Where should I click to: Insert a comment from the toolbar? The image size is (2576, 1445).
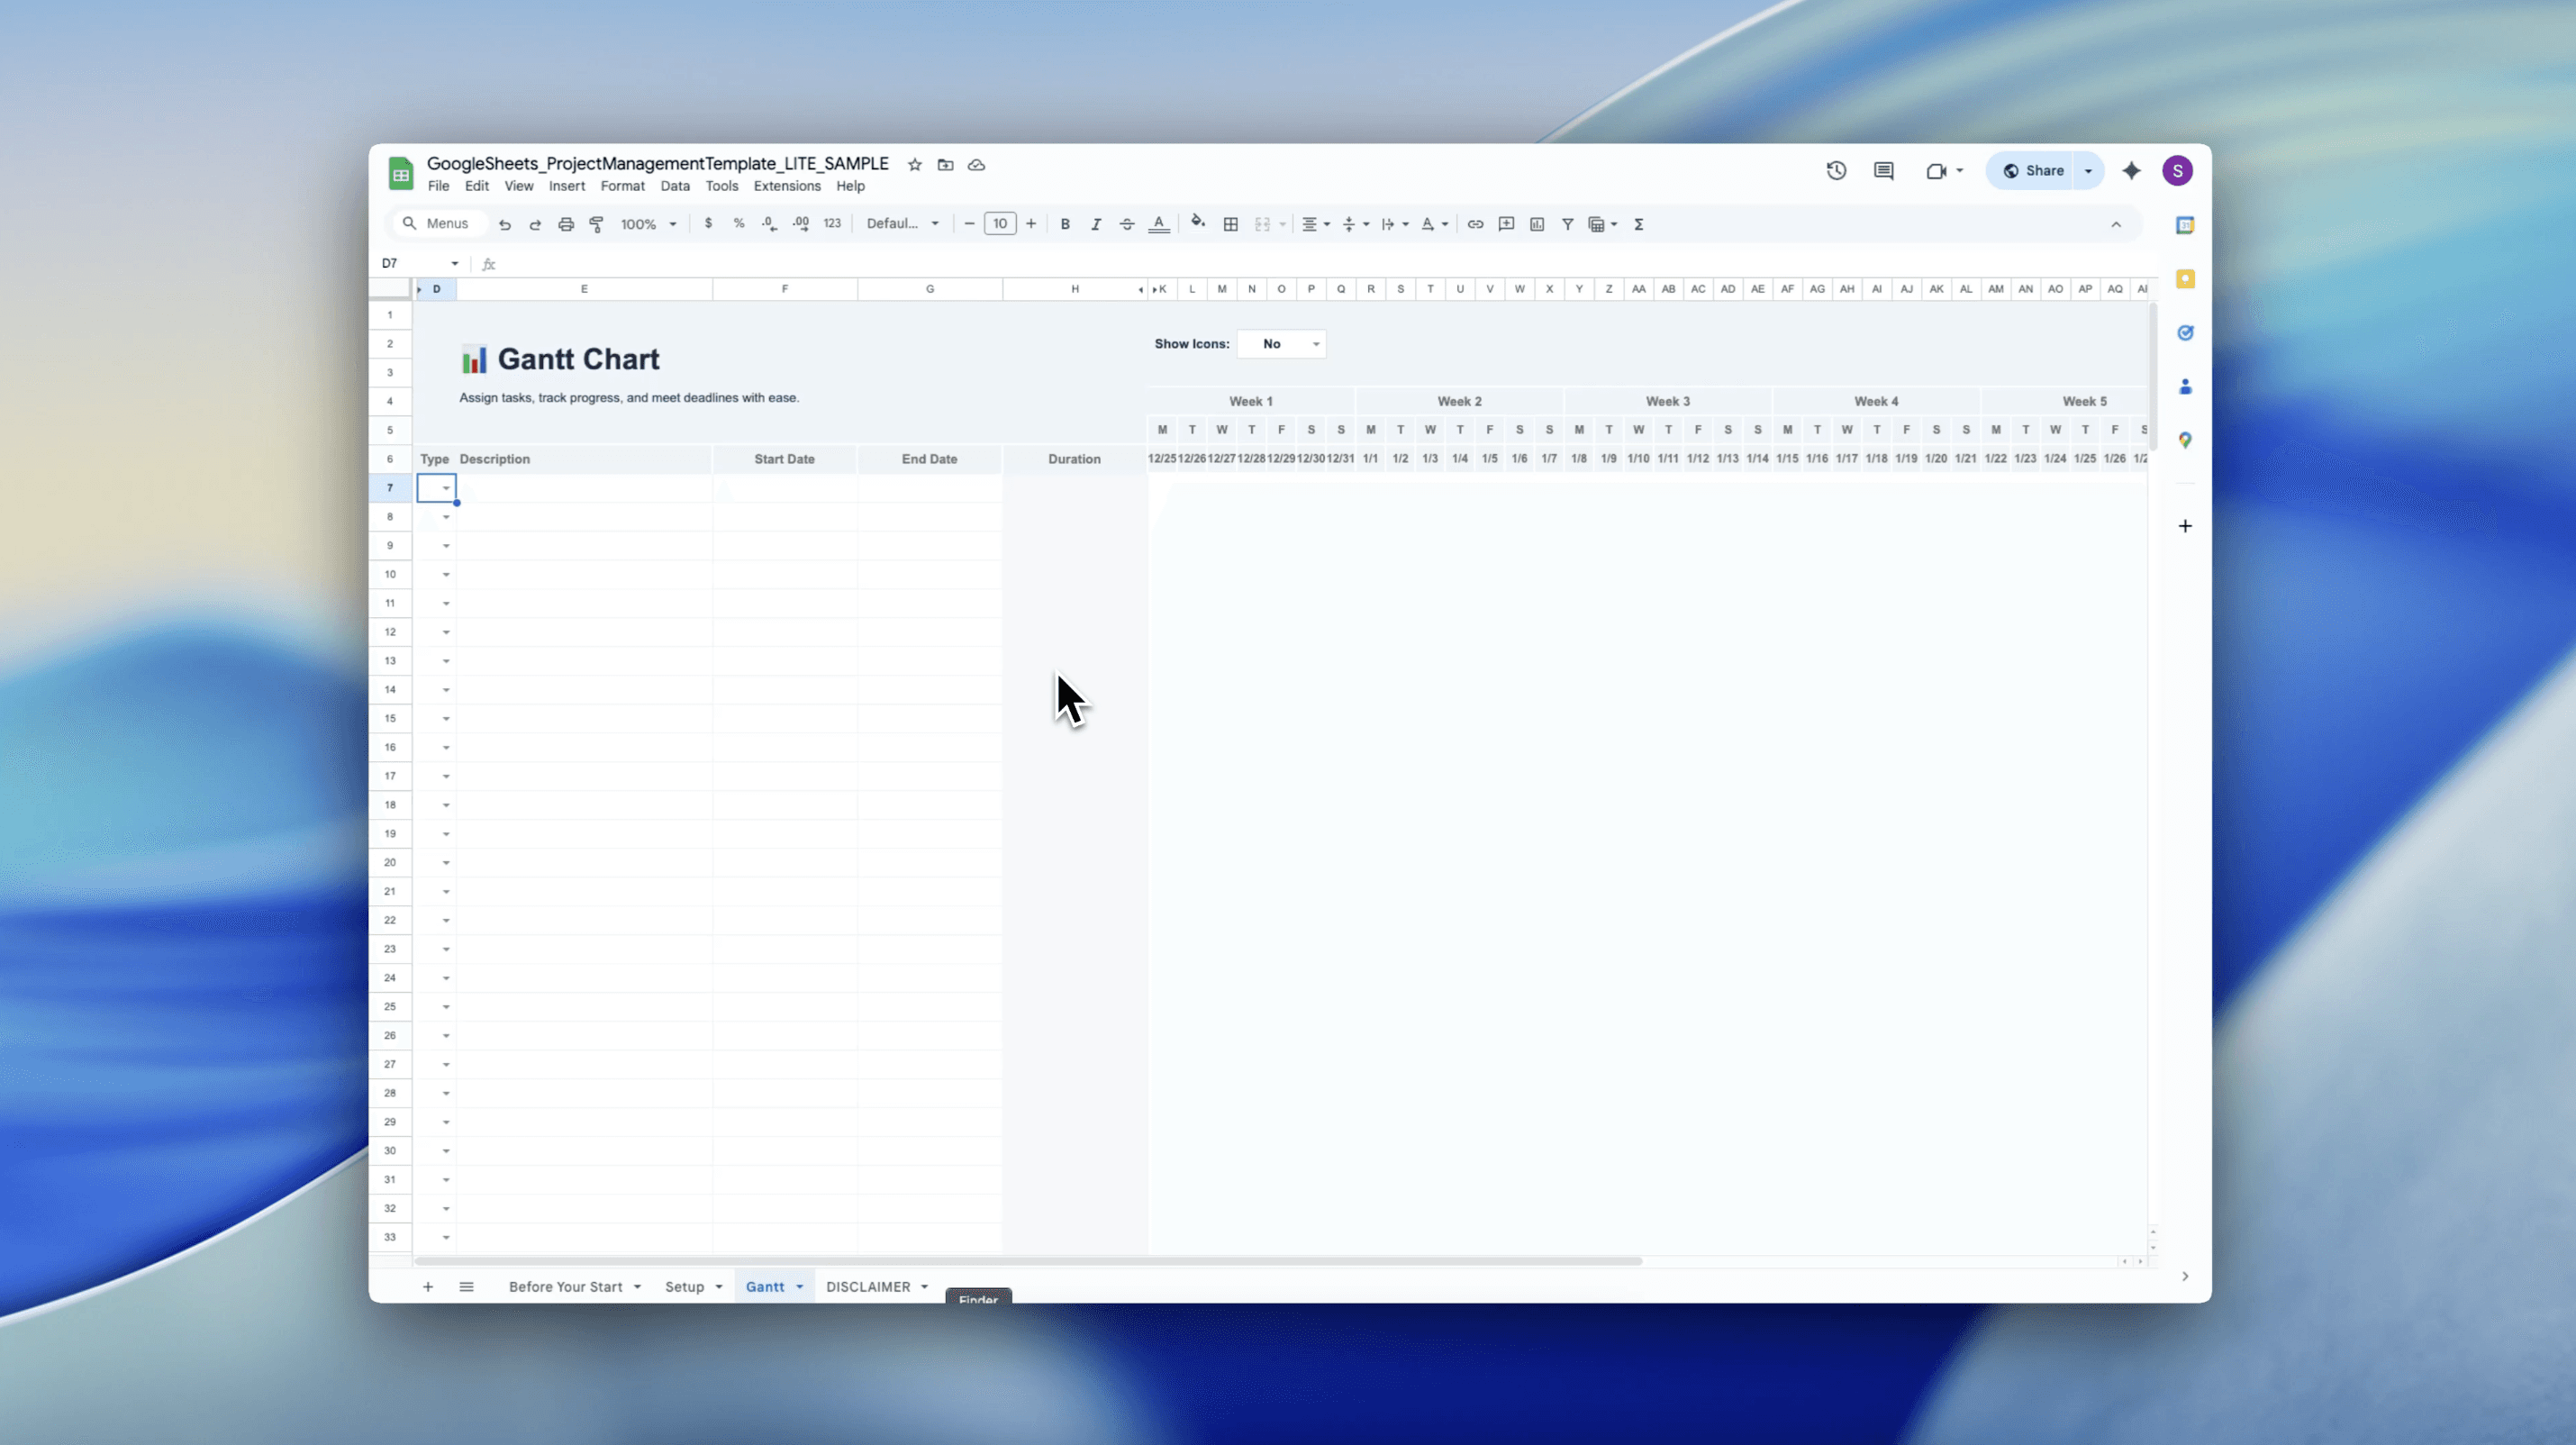tap(1507, 224)
